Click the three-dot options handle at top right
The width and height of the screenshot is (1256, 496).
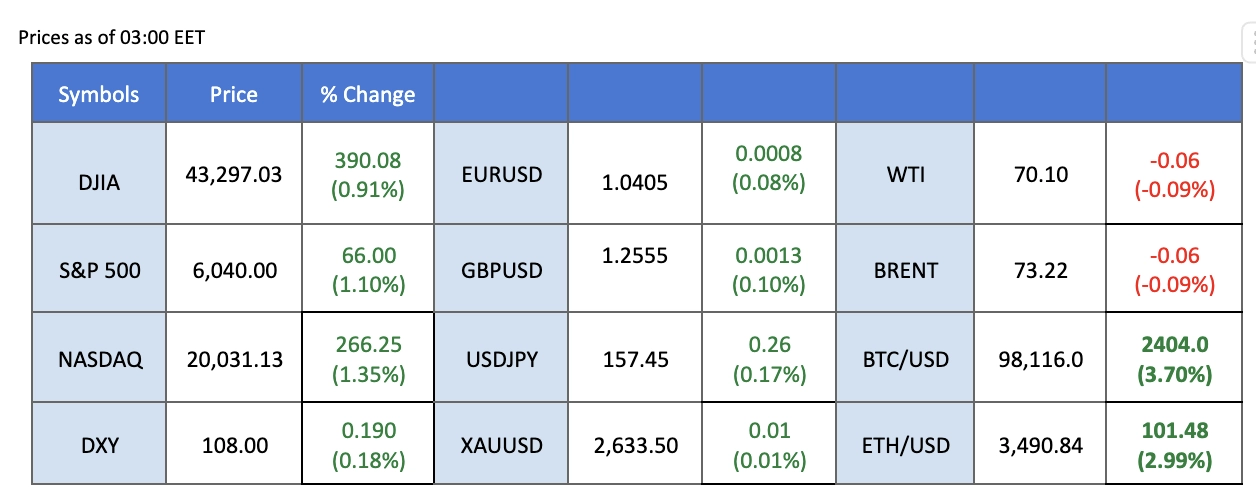pyautogui.click(x=1250, y=41)
